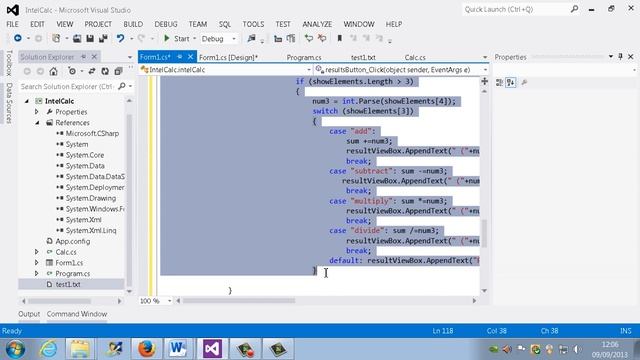Collapse the References tree node
The width and height of the screenshot is (640, 360).
37,122
